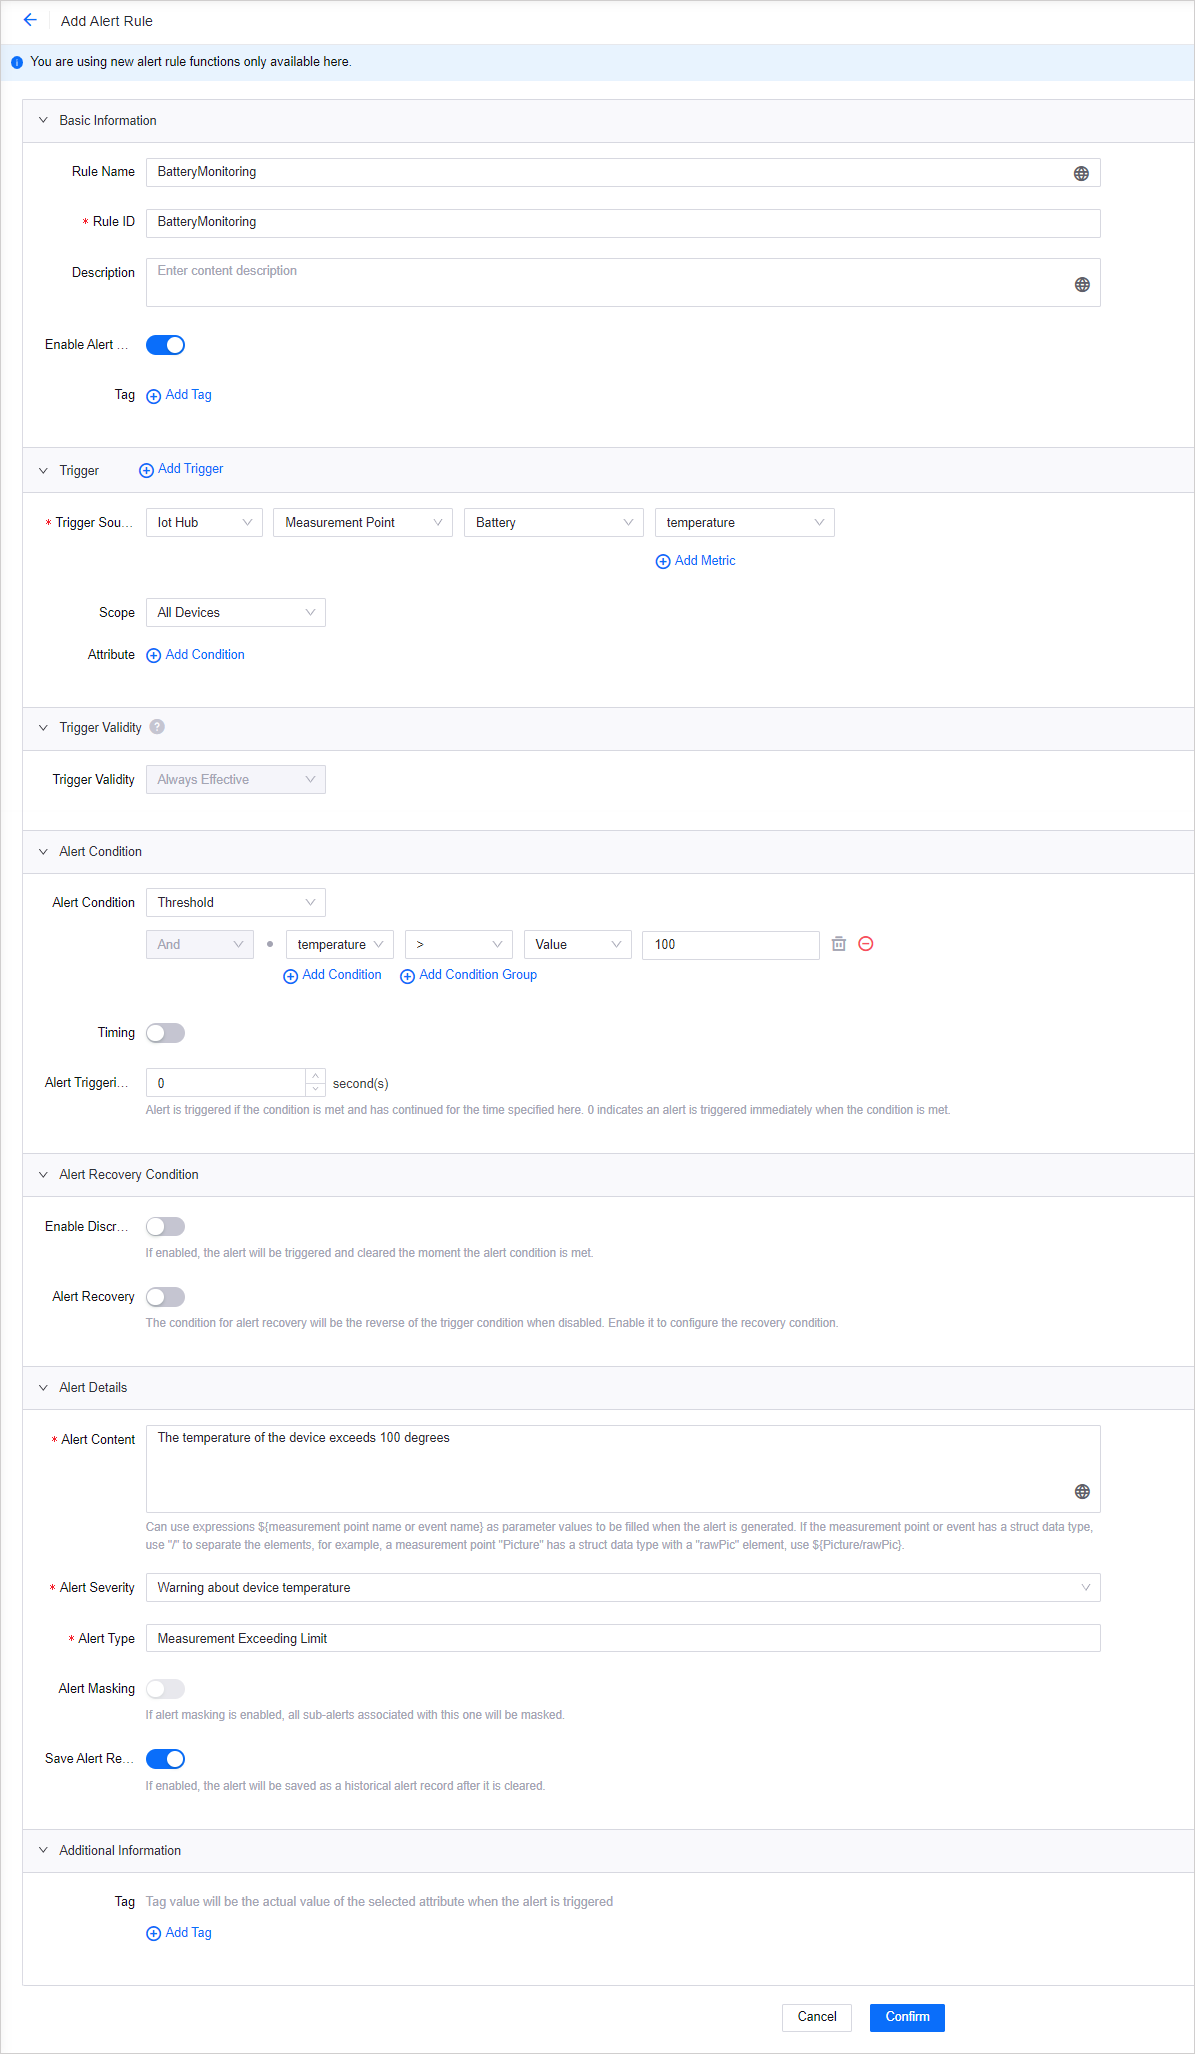Screen dimensions: 1195x2054
Task: Click the trash icon in the temperature condition row
Action: pos(839,944)
